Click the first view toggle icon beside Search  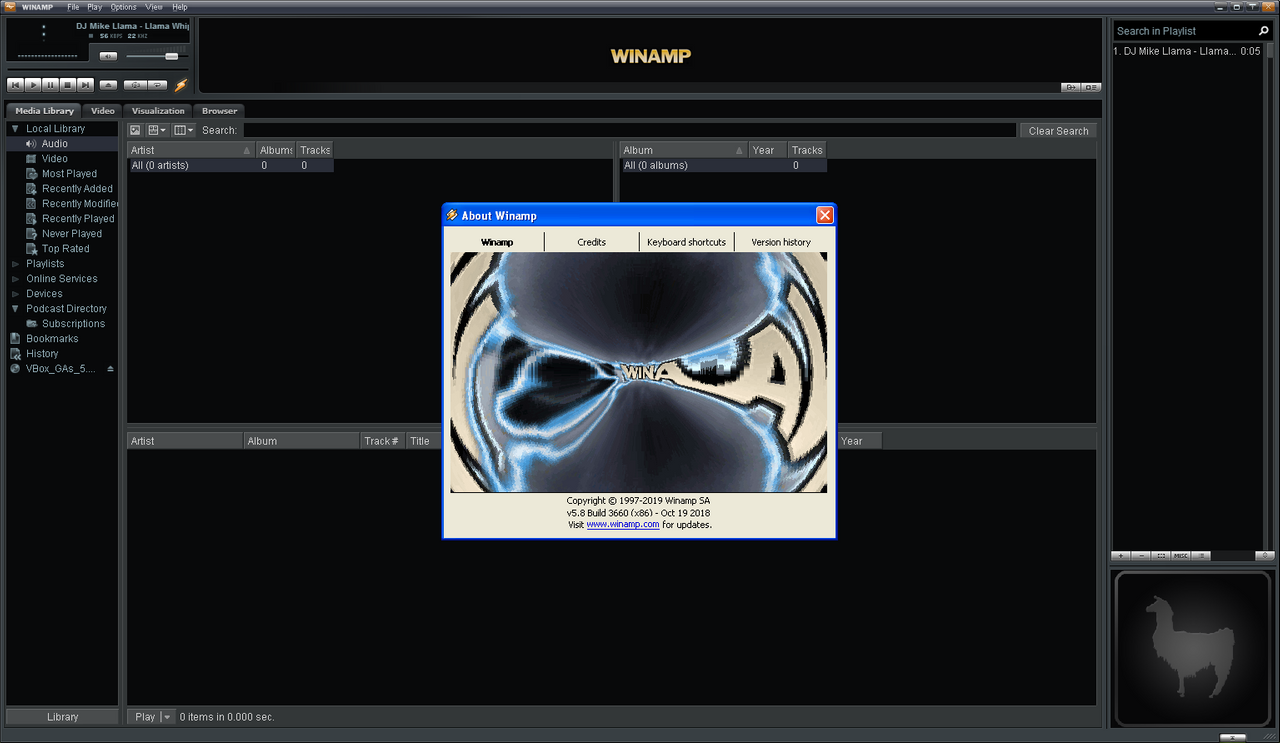136,130
